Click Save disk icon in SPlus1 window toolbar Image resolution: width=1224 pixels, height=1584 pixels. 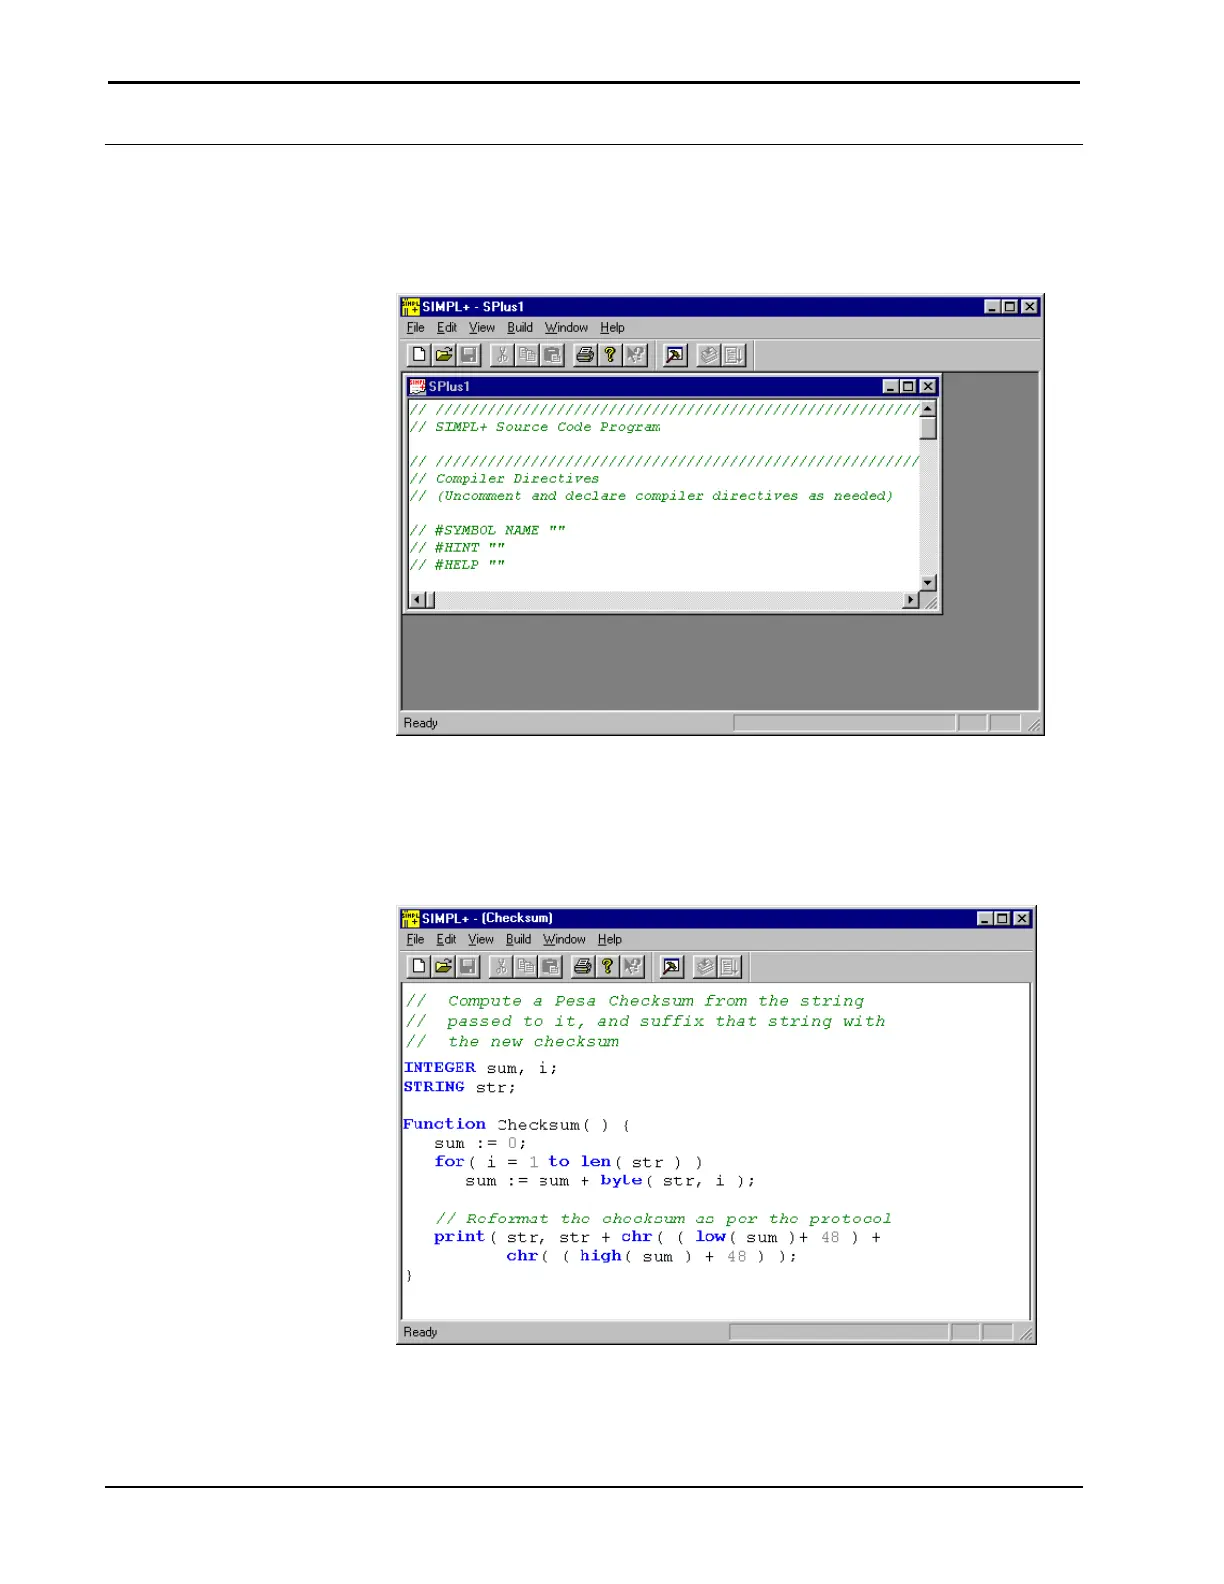469,355
